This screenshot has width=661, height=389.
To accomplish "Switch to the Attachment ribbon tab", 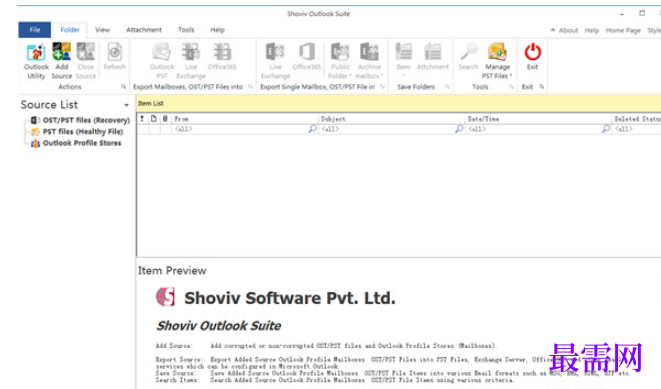I will (144, 30).
